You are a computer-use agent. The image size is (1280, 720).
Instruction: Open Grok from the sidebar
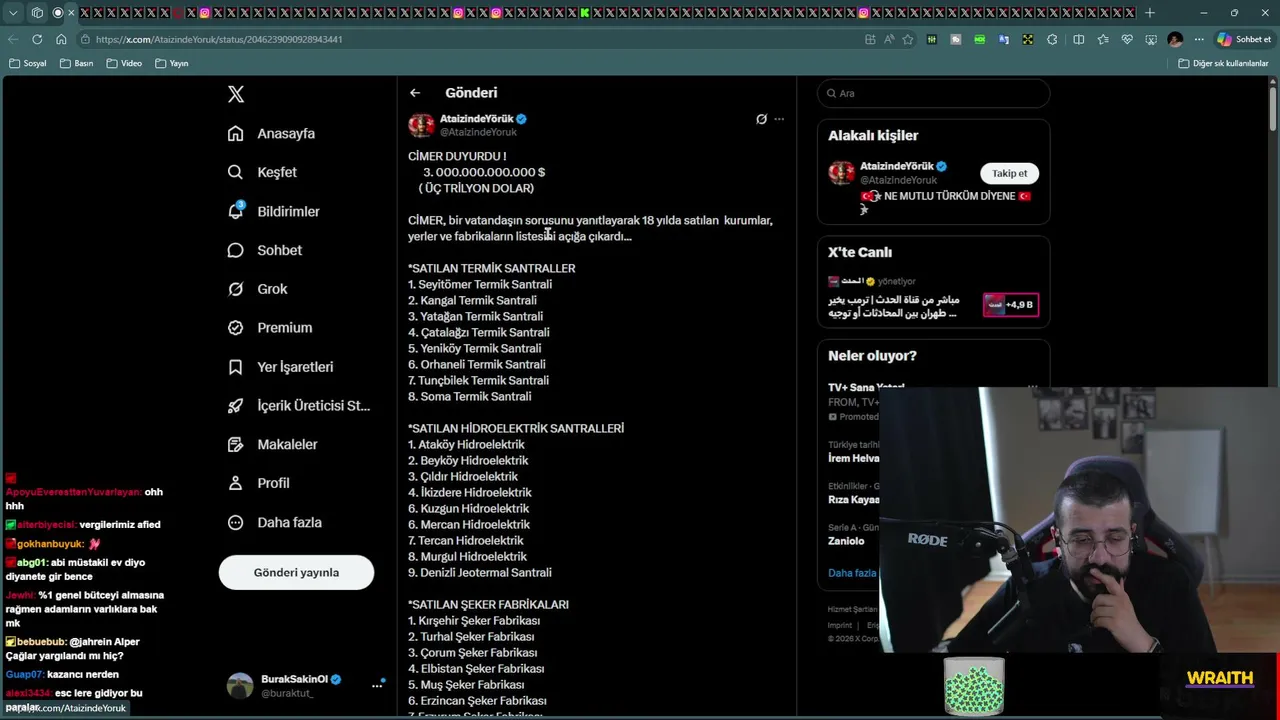coord(257,289)
